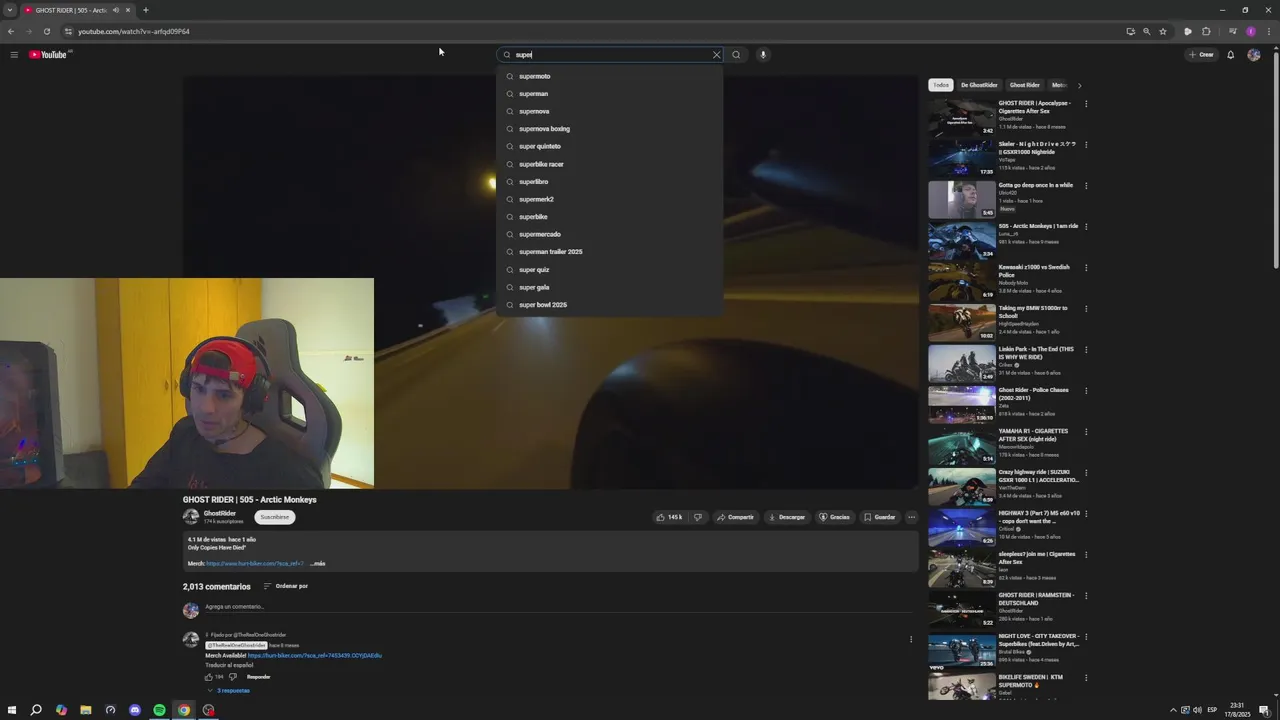
Task: Bookmark this page with the star
Action: [x=1163, y=31]
